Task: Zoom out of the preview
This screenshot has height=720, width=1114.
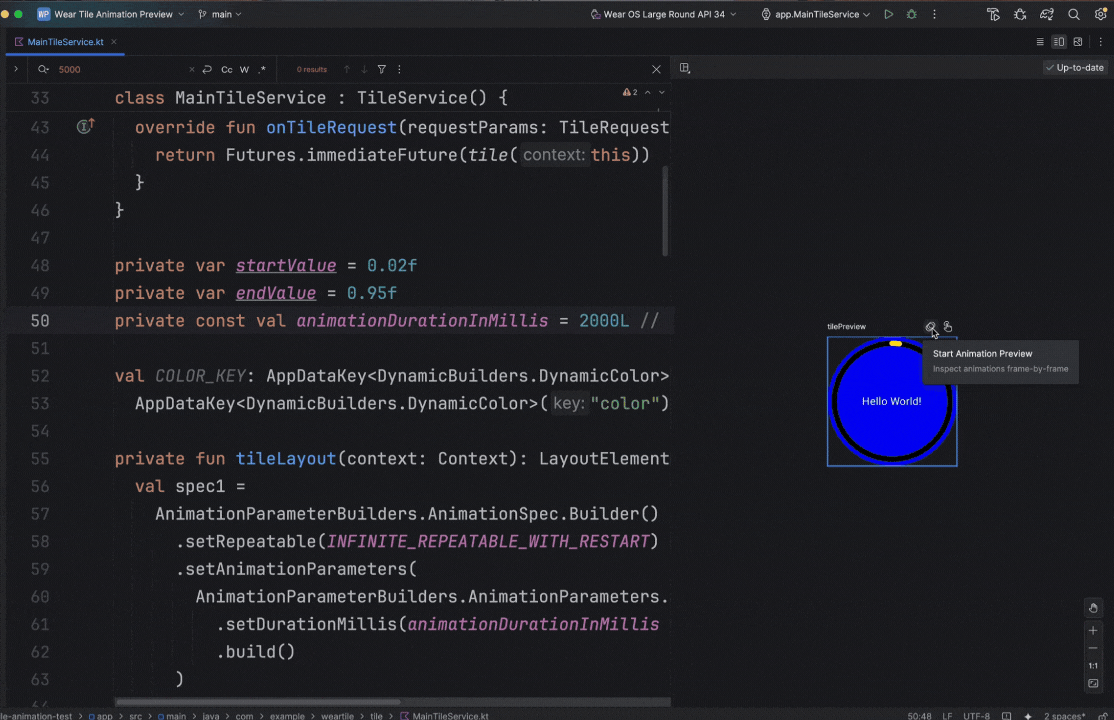Action: coord(1093,648)
